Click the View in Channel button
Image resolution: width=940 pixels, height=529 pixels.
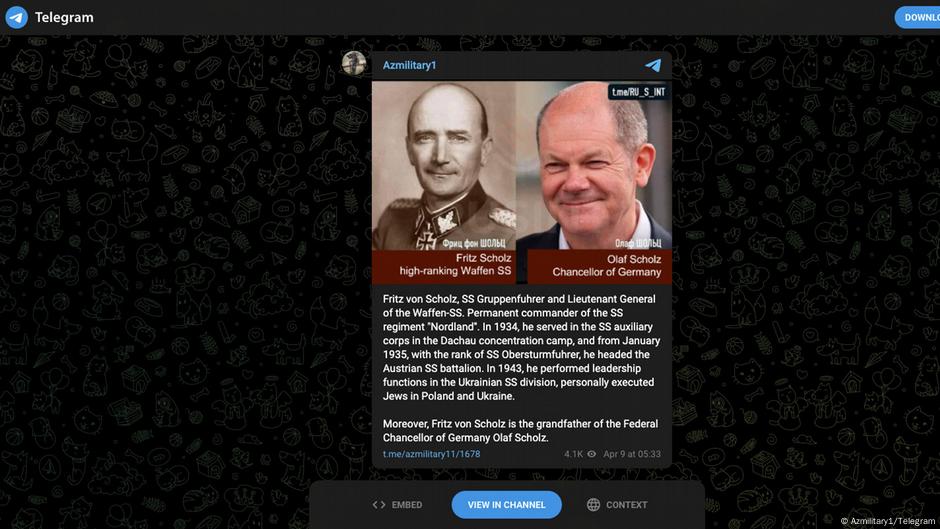pos(507,505)
